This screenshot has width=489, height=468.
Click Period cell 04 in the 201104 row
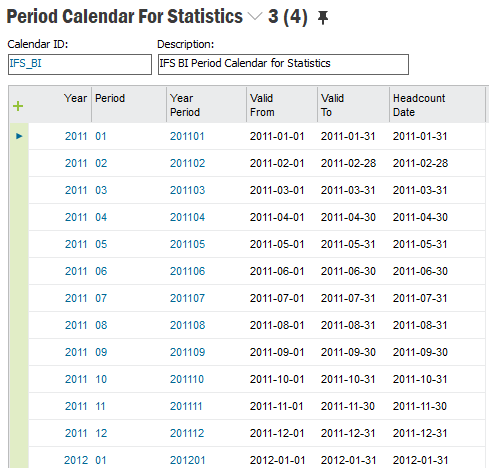click(x=101, y=217)
